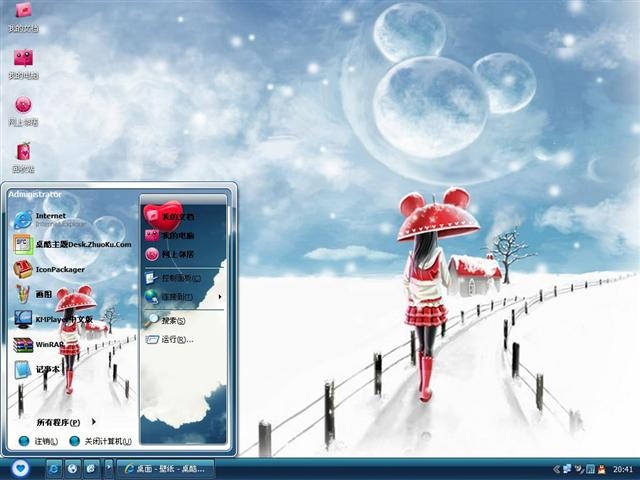
Task: Click the heart-shaped start button
Action: [x=20, y=468]
